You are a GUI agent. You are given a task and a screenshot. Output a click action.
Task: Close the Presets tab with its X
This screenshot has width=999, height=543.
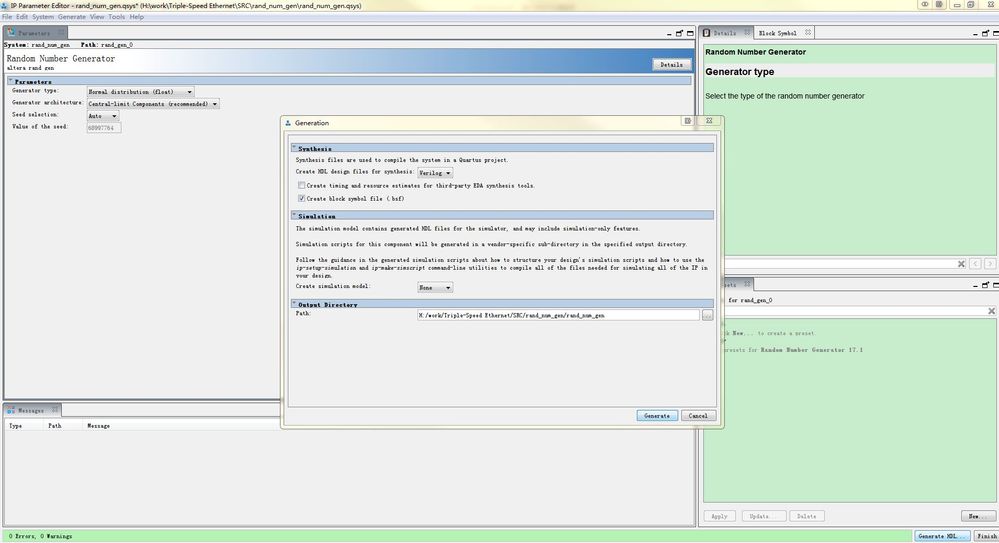point(747,284)
